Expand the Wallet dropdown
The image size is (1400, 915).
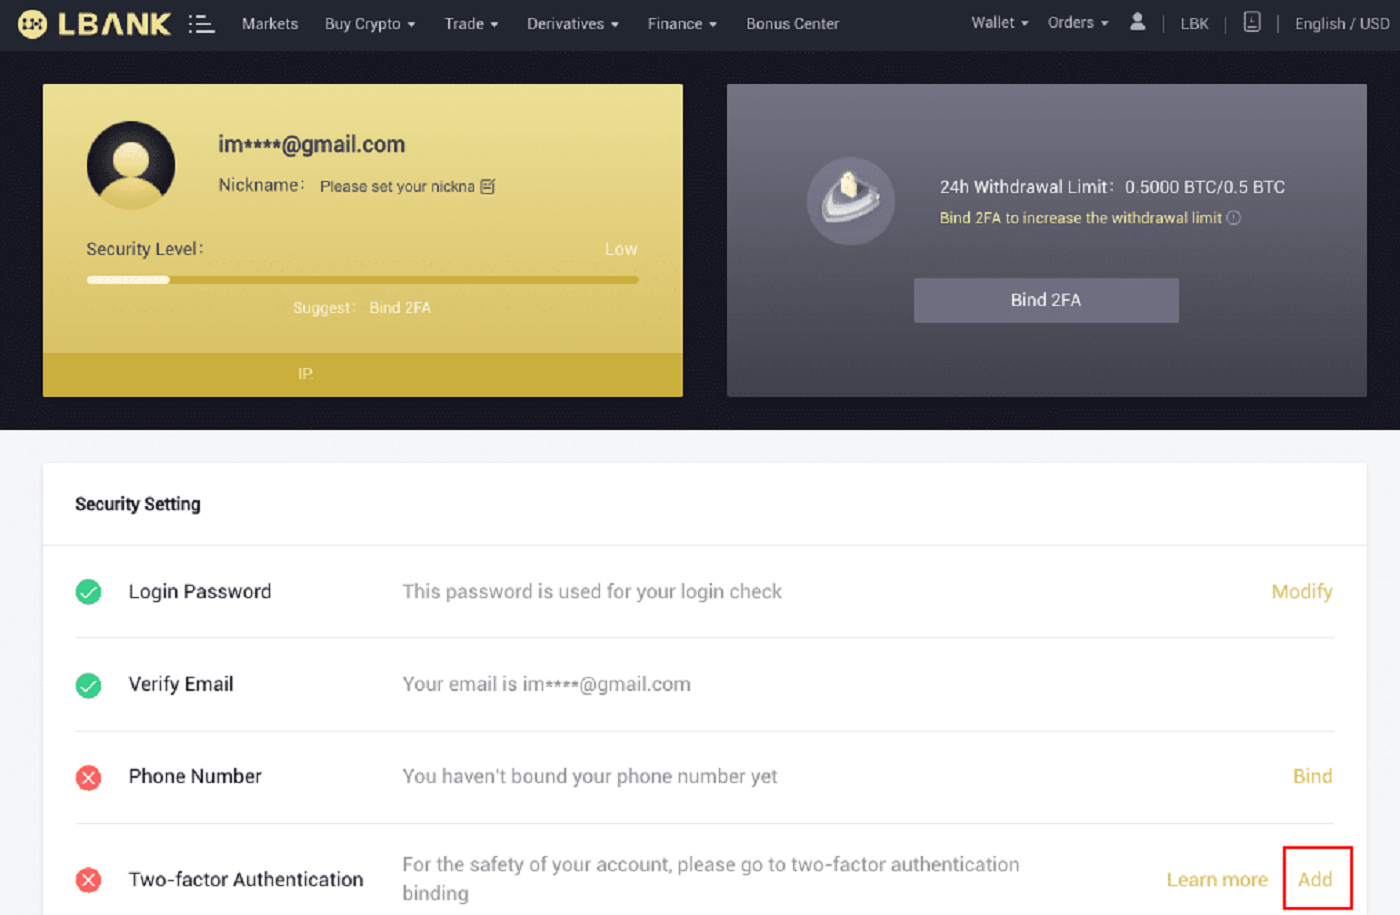[1000, 22]
